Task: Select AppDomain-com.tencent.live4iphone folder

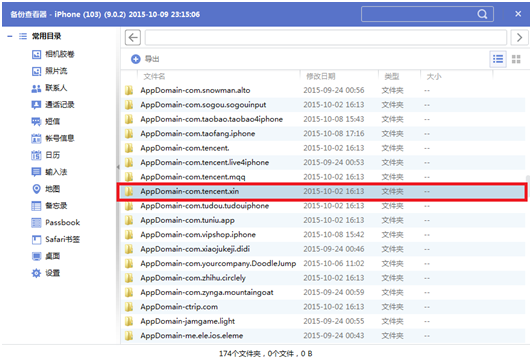Action: coord(323,163)
